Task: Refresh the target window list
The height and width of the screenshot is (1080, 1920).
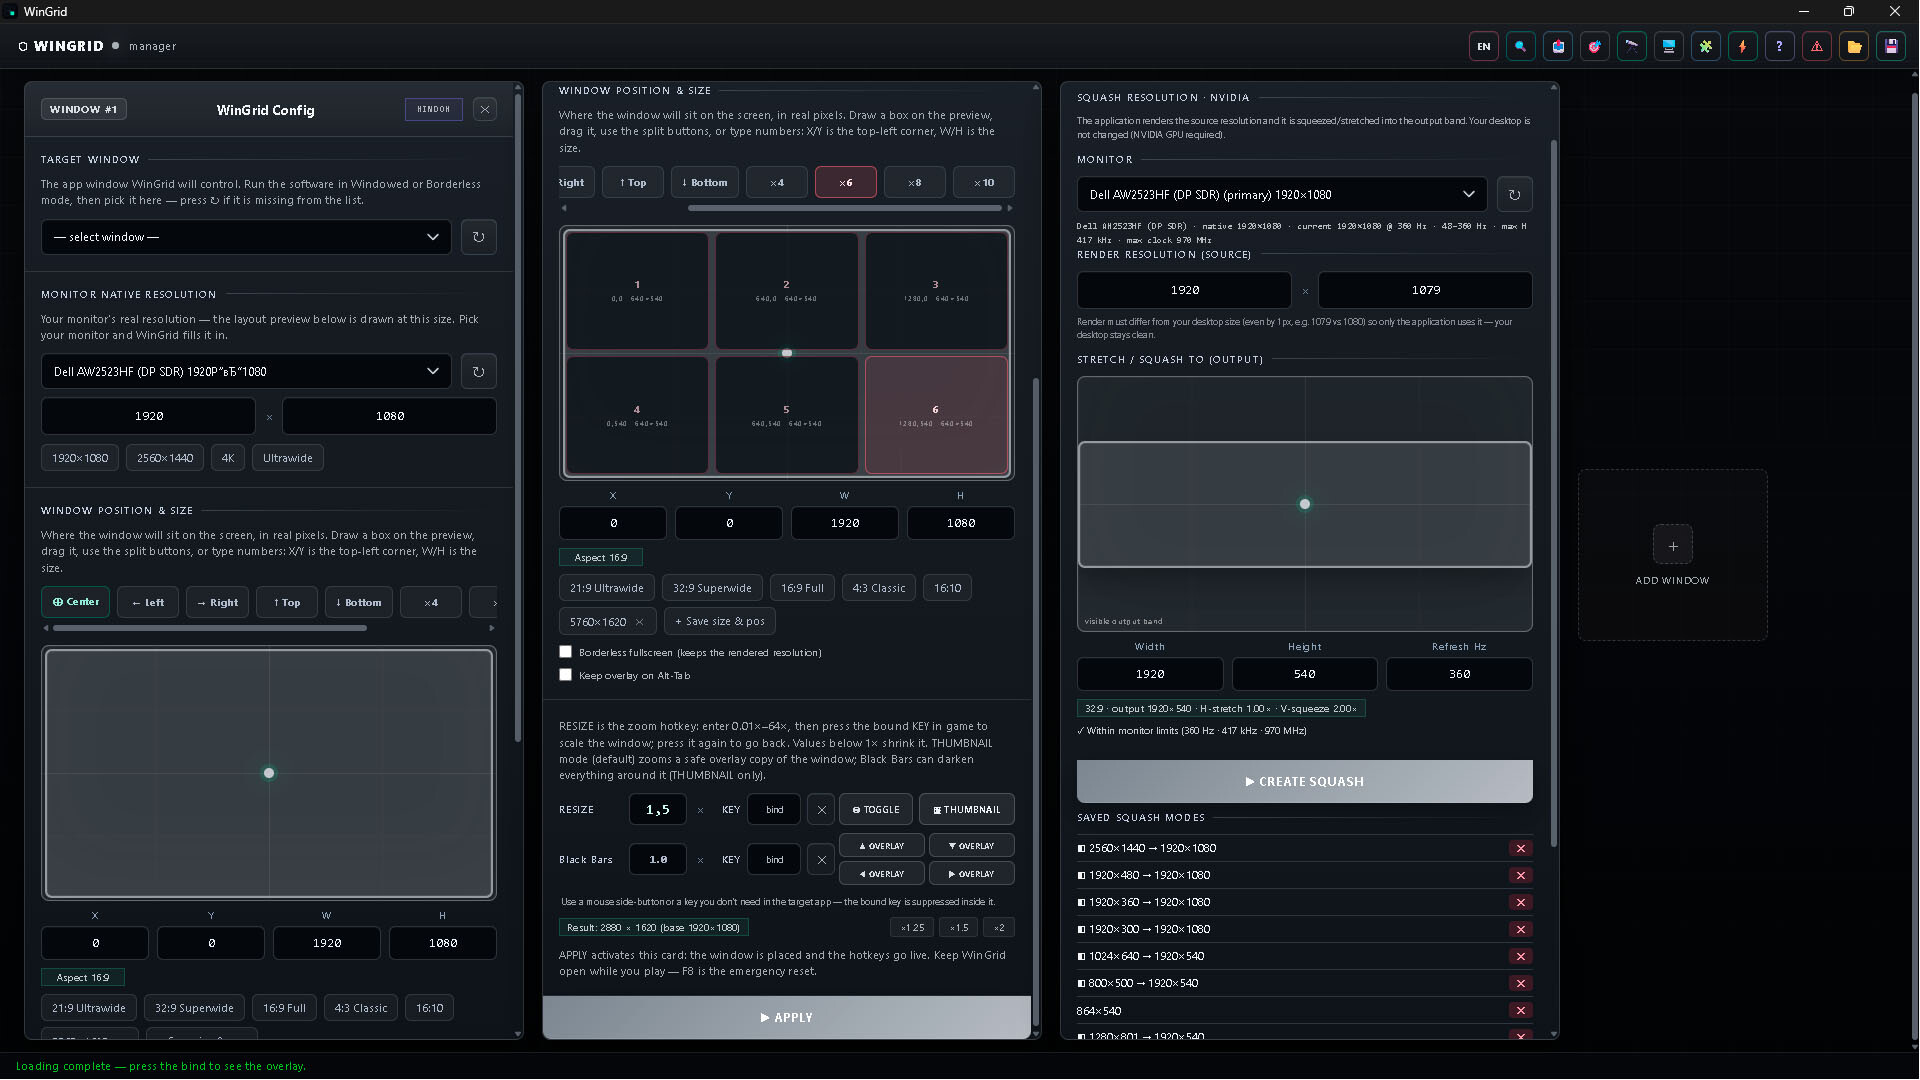Action: [478, 237]
